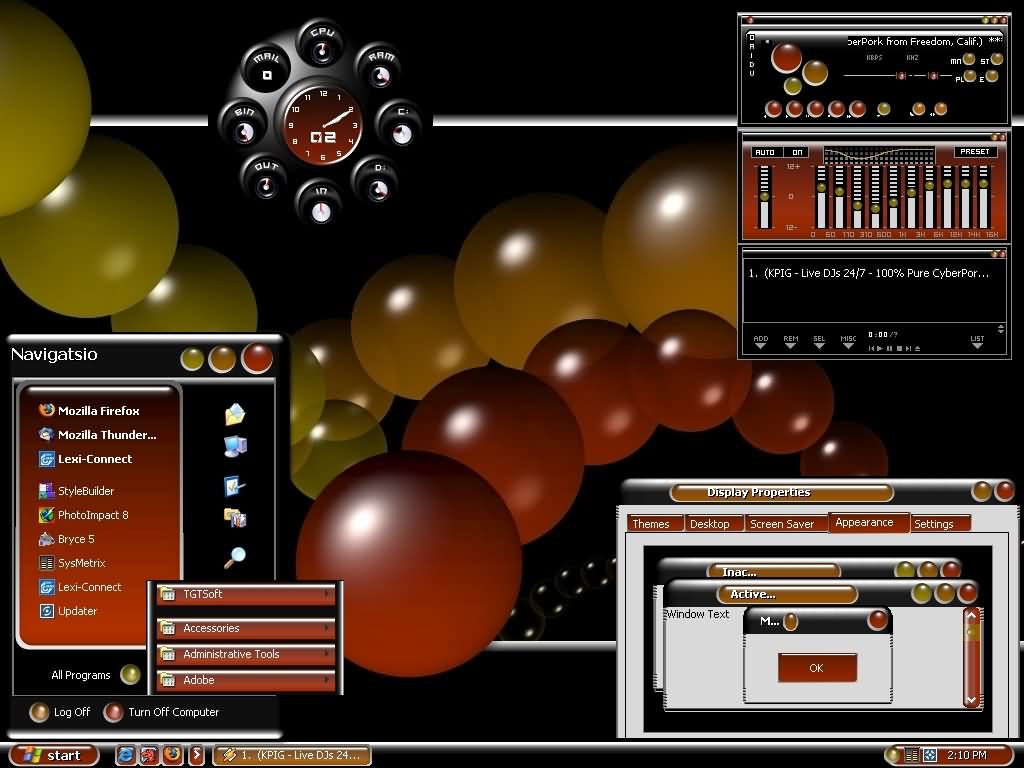Open PhotoImpact 8
1024x768 pixels.
[84, 515]
